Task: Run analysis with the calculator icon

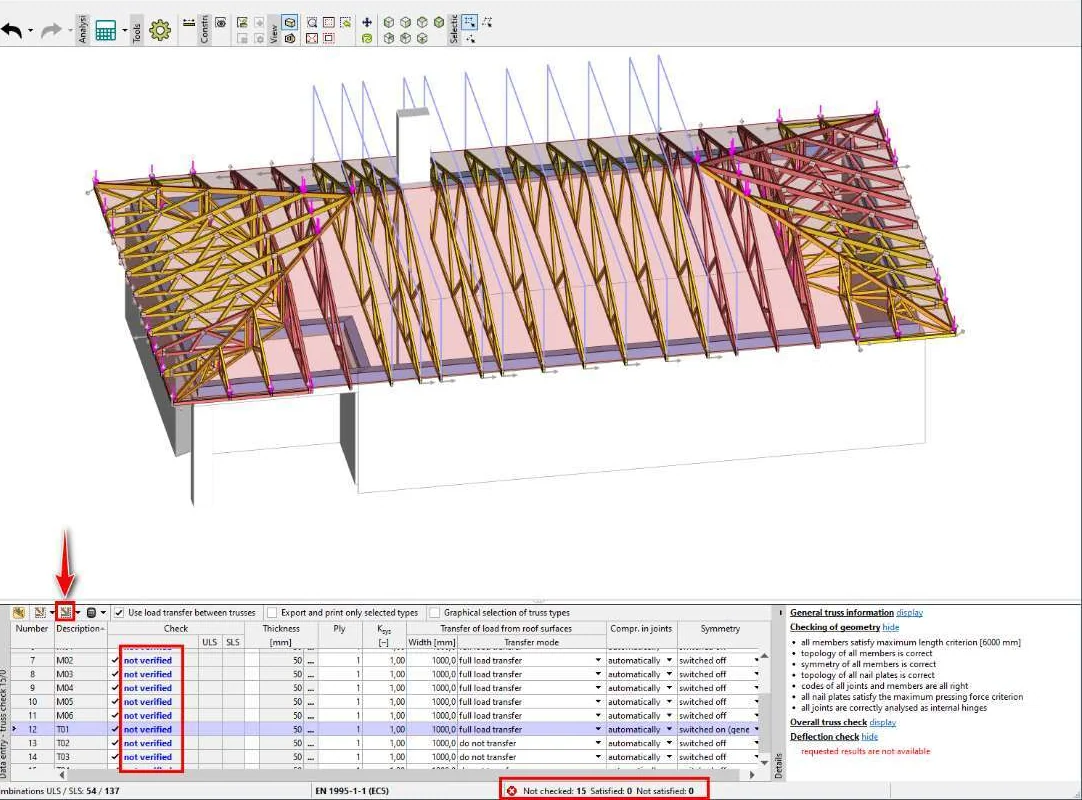Action: [106, 30]
